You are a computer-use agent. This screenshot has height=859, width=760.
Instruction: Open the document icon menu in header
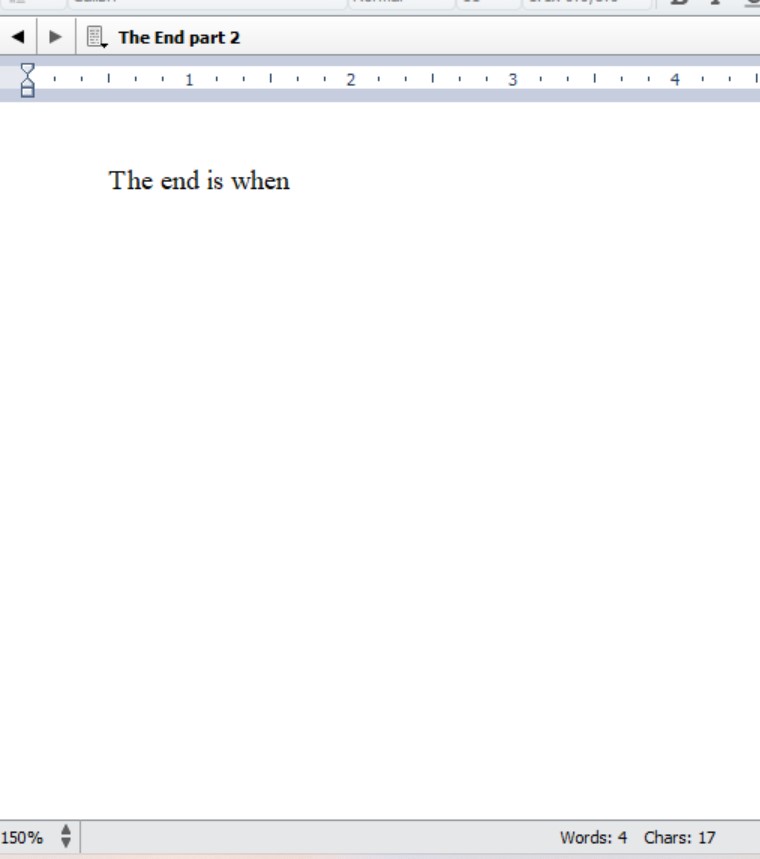point(97,39)
